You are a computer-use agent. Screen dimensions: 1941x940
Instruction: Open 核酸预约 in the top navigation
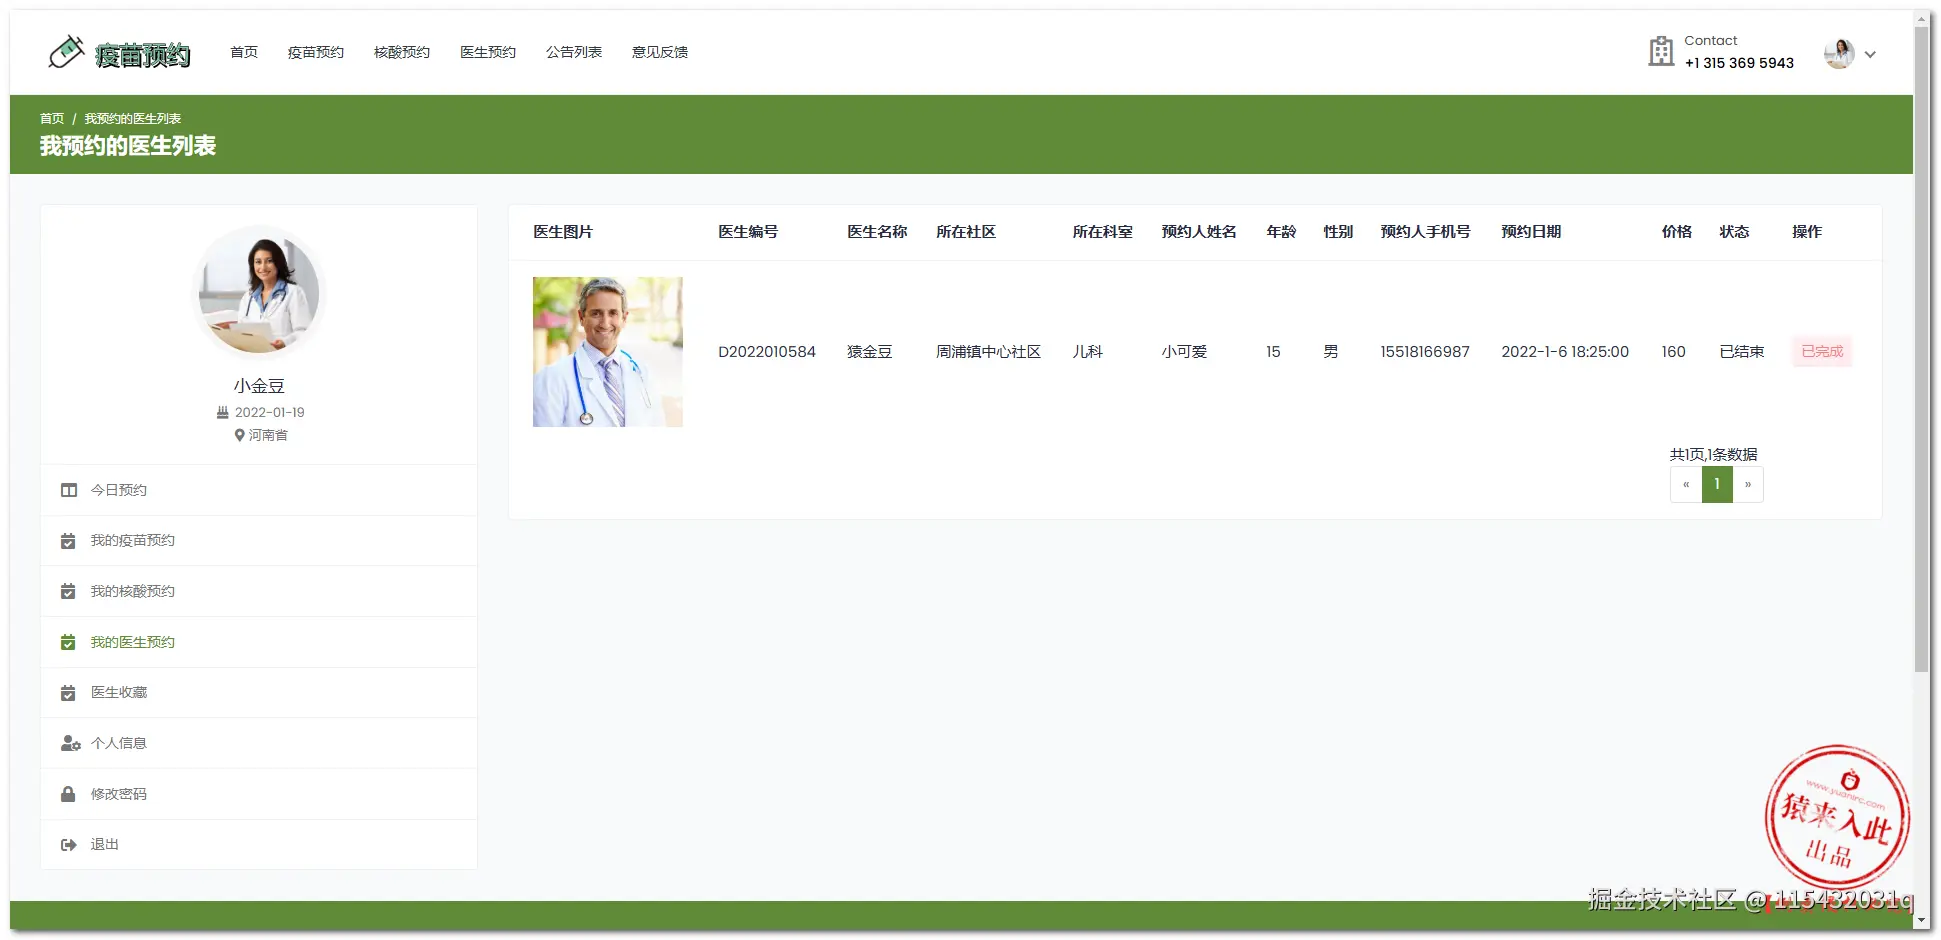click(x=402, y=52)
